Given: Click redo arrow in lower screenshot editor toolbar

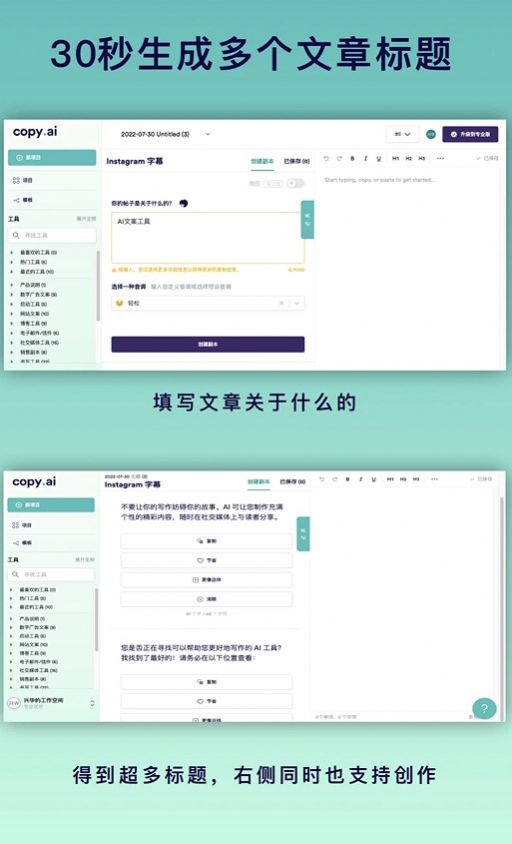Looking at the screenshot, I should [335, 479].
